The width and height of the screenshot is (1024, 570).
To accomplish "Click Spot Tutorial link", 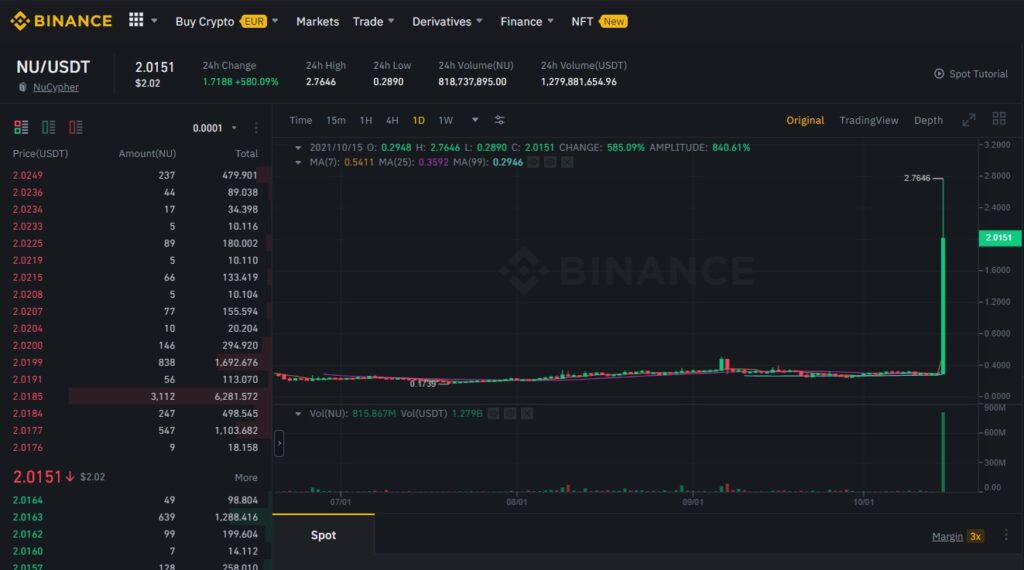I will [978, 74].
